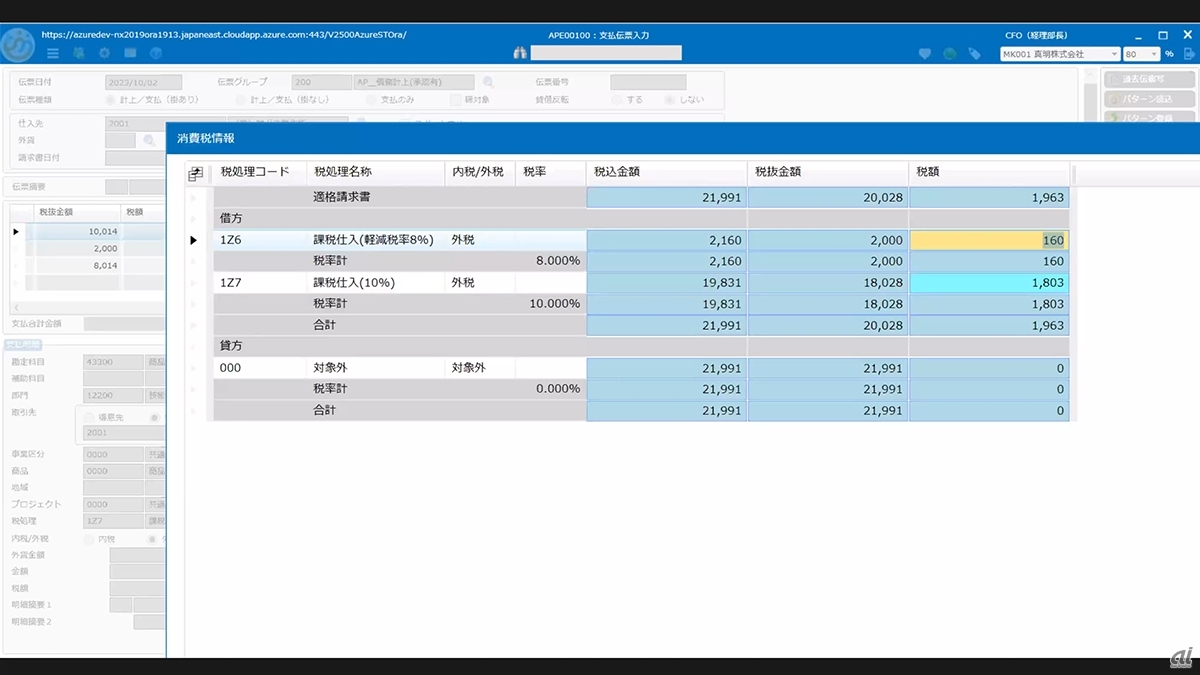The width and height of the screenshot is (1200, 675).
Task: Choose する for 貸借反転
Action: coord(616,100)
